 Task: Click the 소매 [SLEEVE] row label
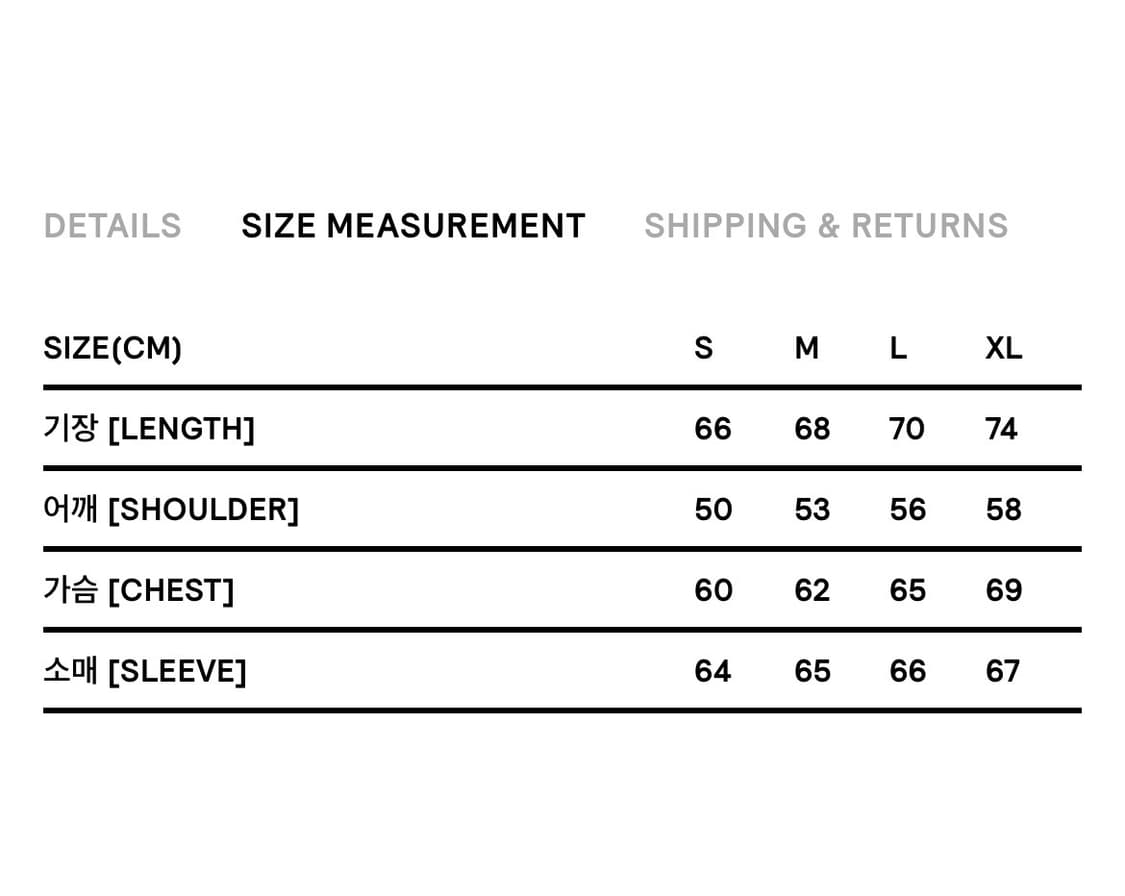coord(145,670)
